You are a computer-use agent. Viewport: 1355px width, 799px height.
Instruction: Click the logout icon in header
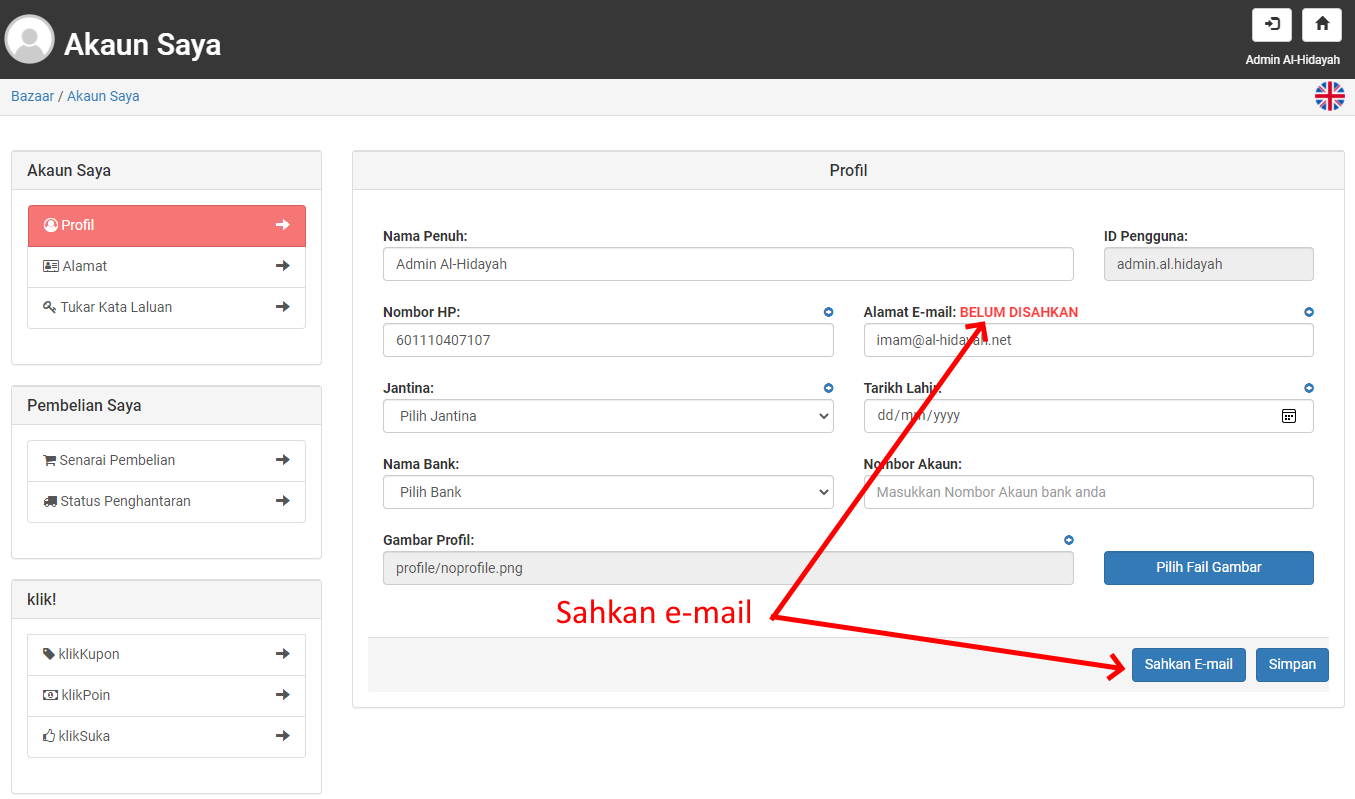(x=1271, y=25)
